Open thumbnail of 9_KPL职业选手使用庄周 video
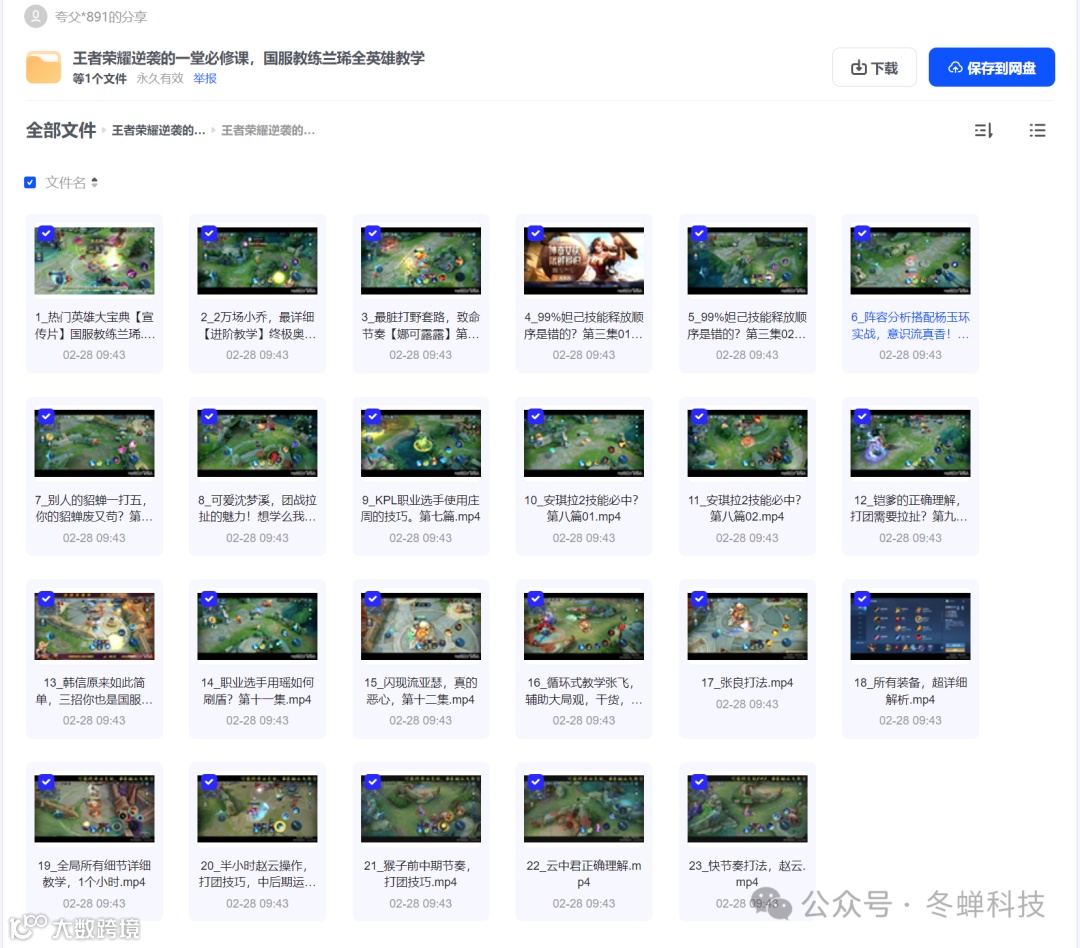The image size is (1080, 948). 421,444
